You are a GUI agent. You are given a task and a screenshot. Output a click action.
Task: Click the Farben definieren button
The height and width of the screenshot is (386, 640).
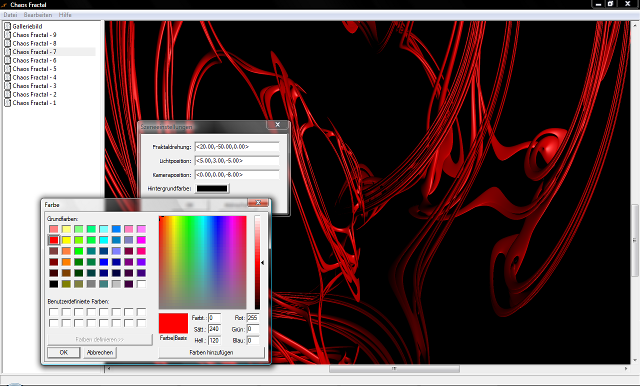point(100,339)
